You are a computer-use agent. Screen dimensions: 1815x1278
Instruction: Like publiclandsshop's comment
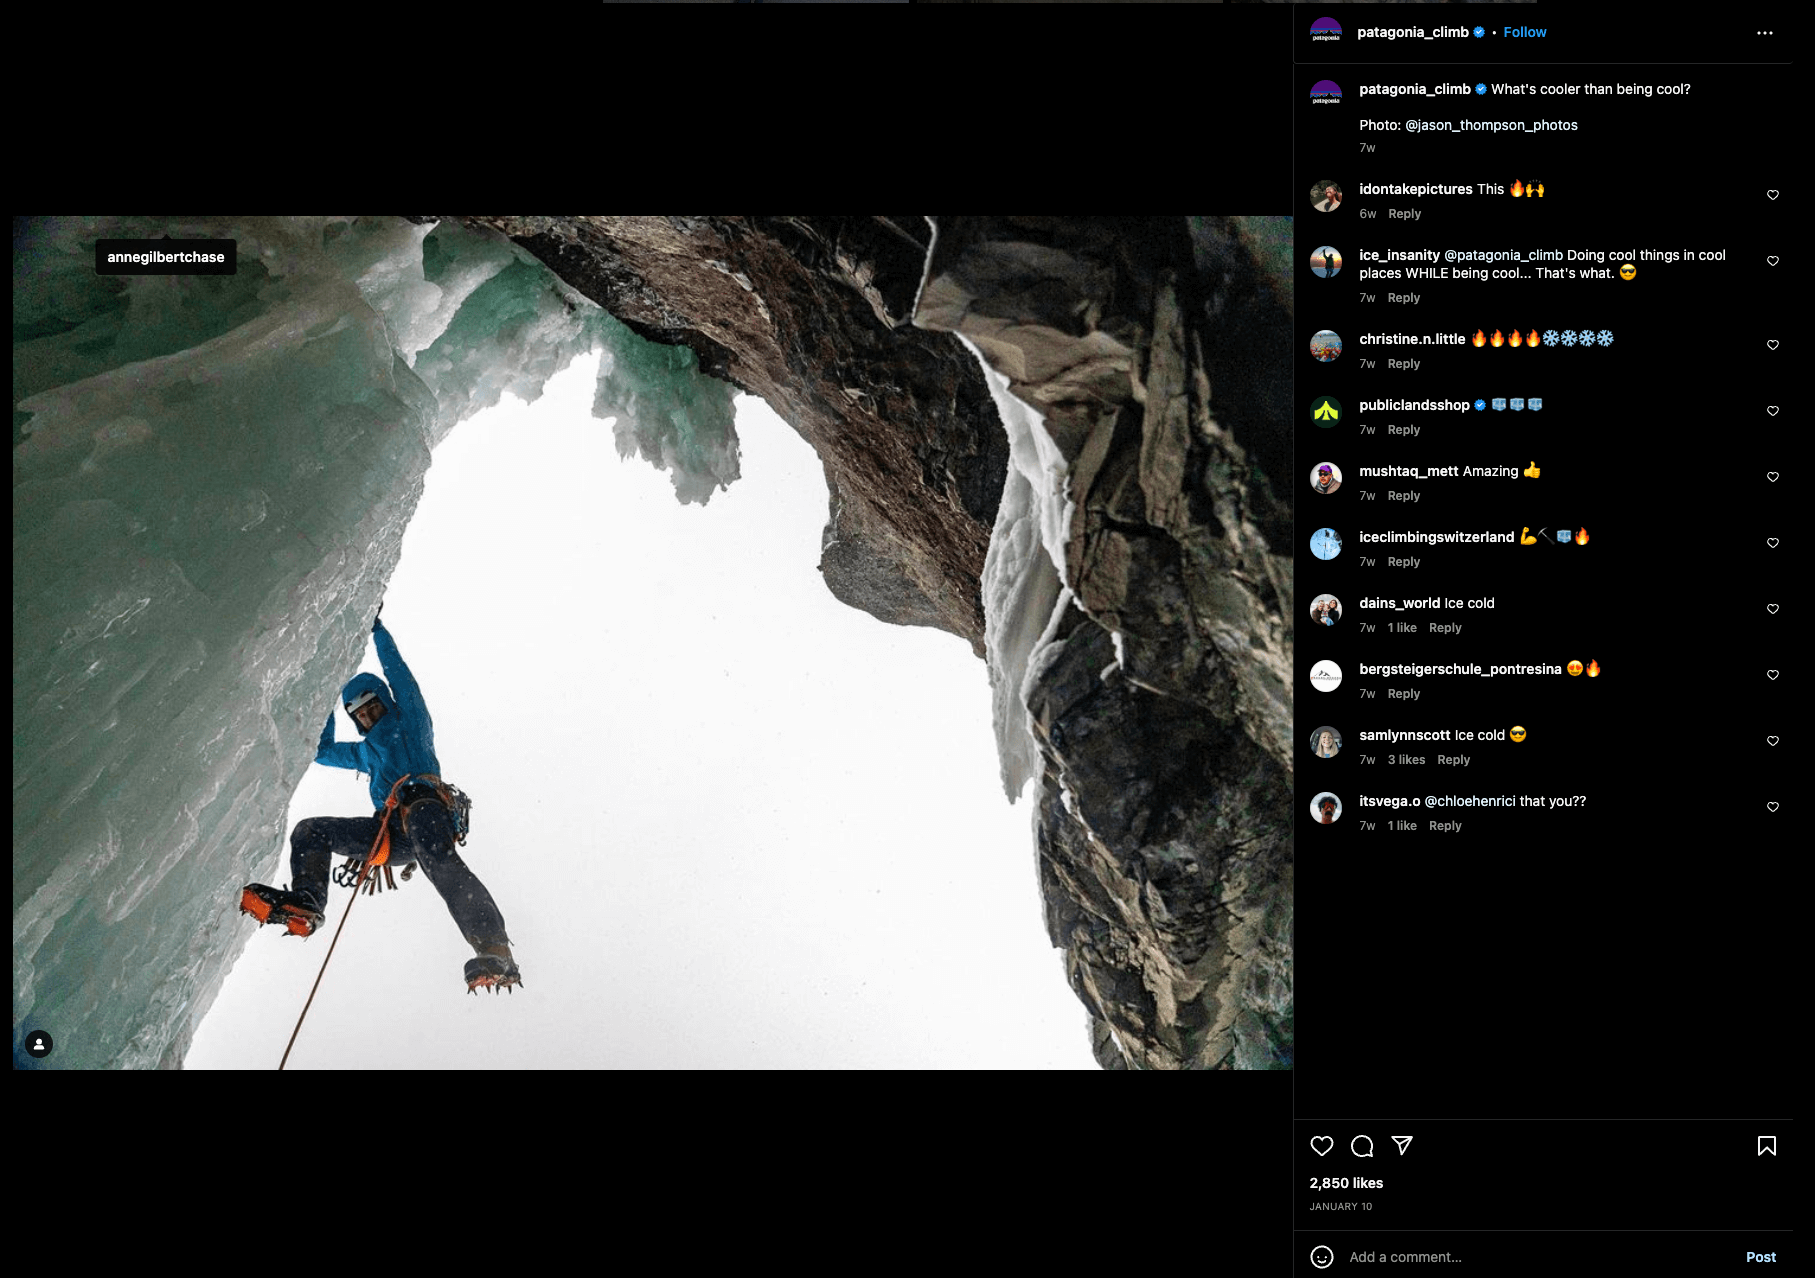[1773, 411]
